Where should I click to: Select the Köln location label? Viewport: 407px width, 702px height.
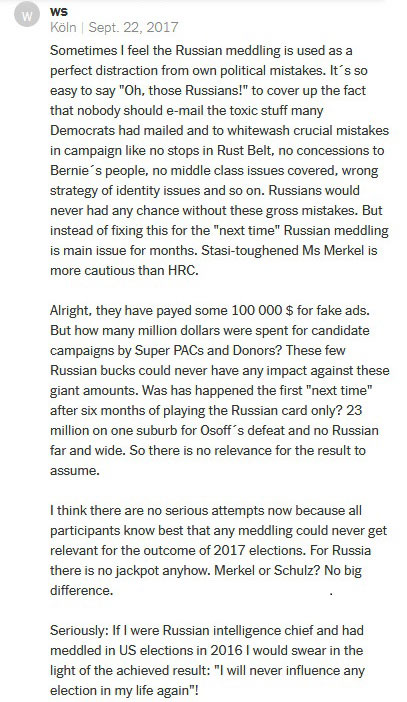(x=63, y=27)
